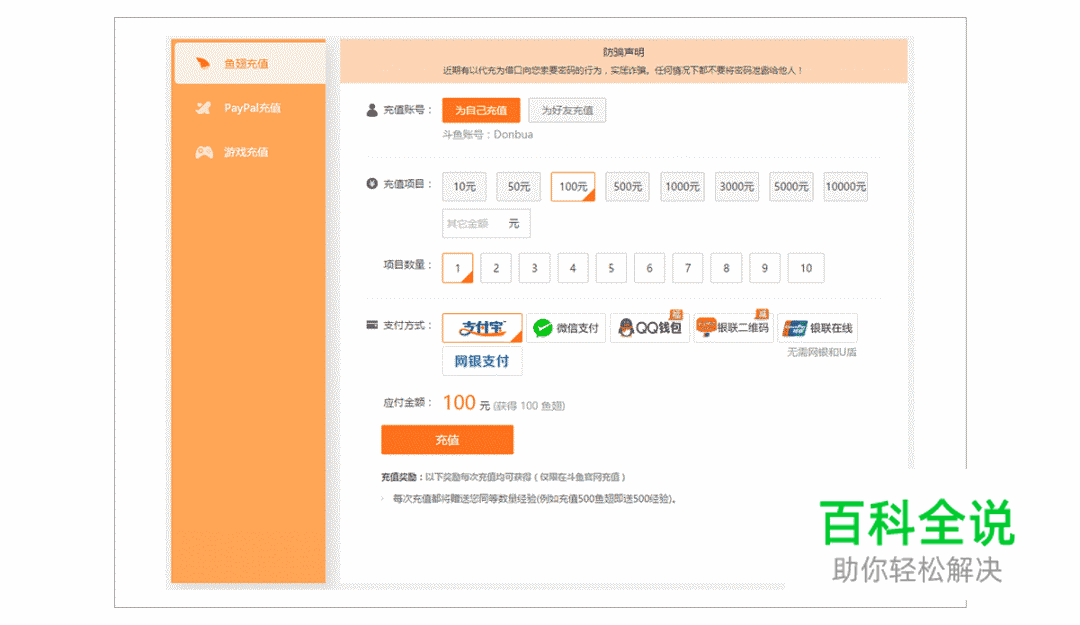Click the fish icon beside 鱼翅充值

pos(203,61)
